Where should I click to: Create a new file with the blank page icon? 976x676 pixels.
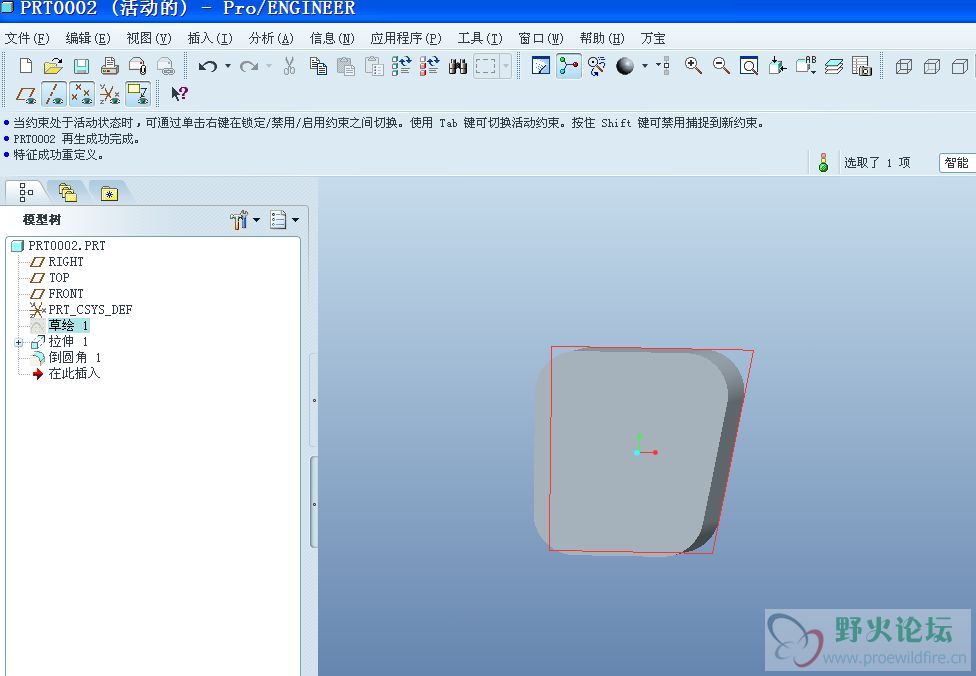coord(26,65)
